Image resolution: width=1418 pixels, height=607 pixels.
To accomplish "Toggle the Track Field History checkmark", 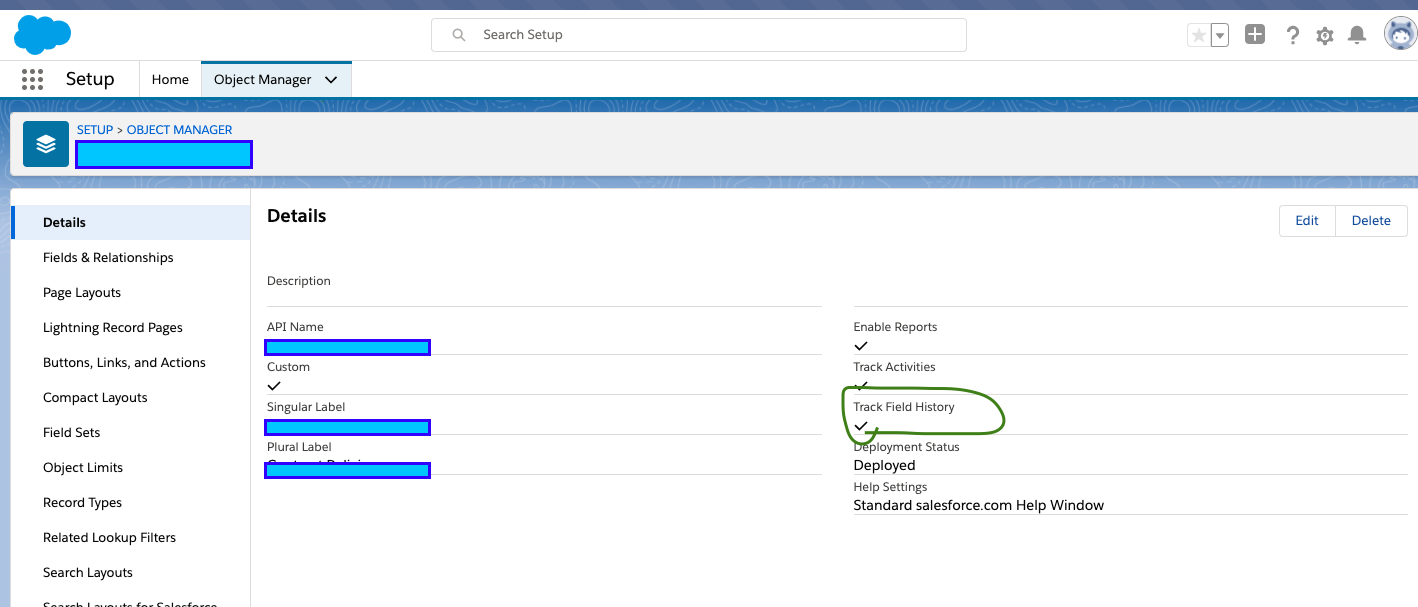I will [x=861, y=426].
